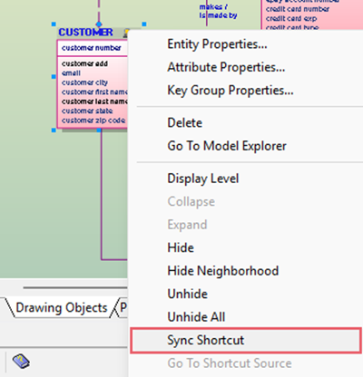Click the customer city attribute

85,82
